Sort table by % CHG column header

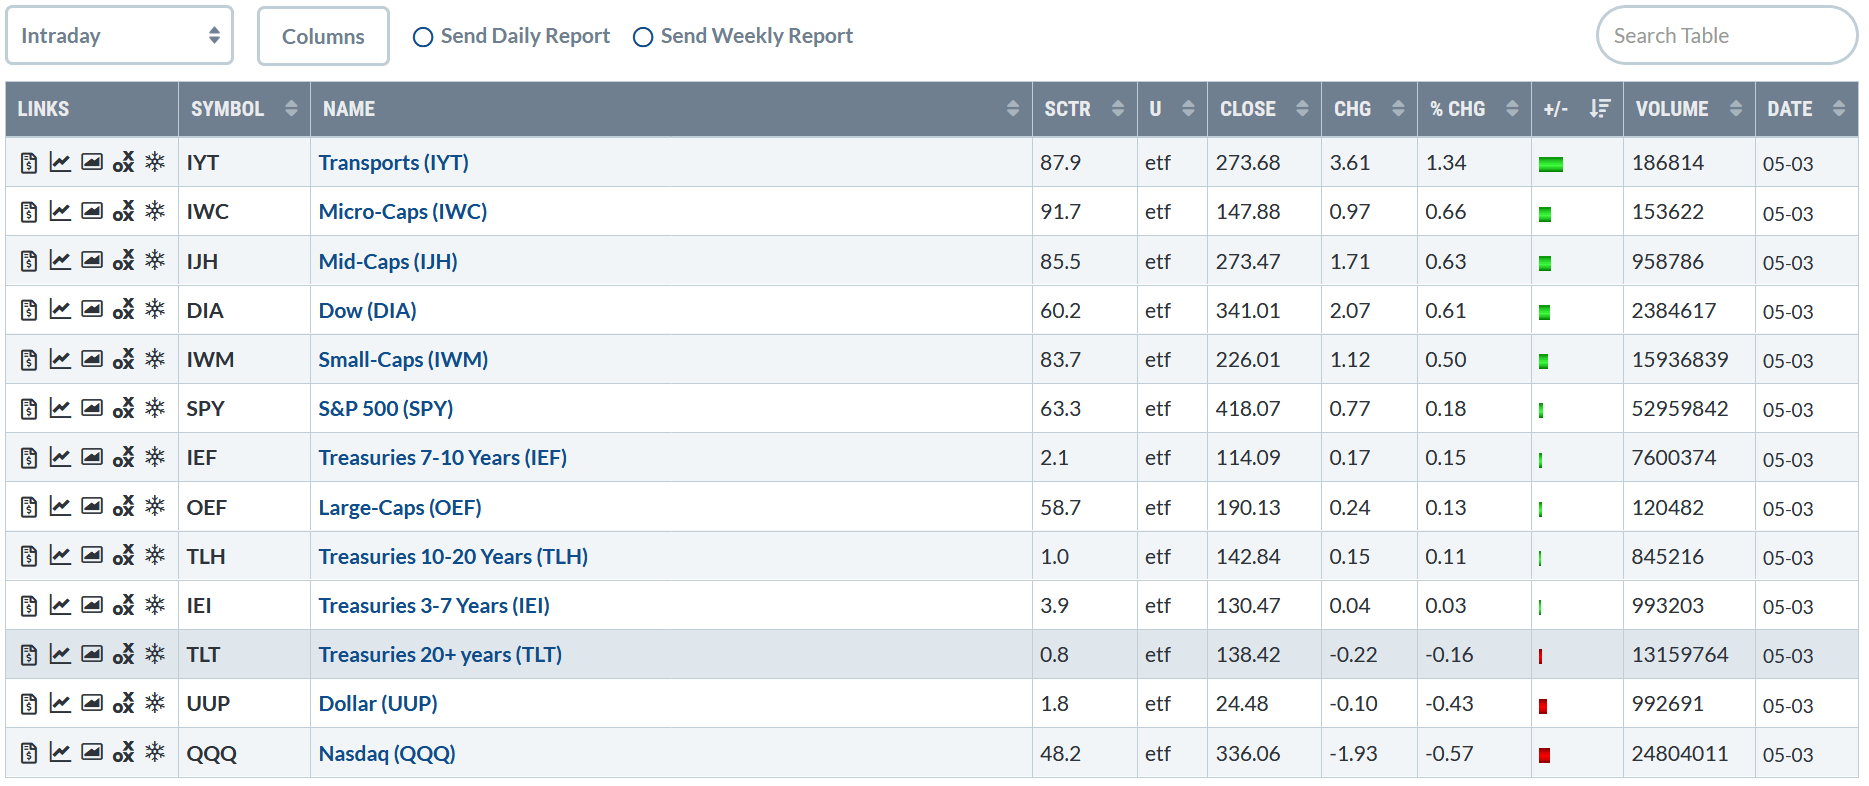click(x=1474, y=109)
